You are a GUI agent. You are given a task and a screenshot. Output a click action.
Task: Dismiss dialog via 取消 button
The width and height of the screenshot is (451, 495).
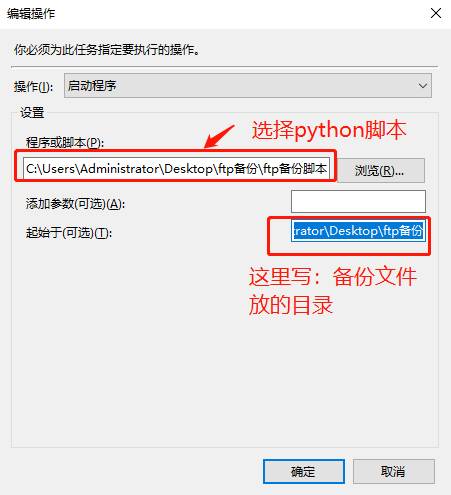[x=394, y=471]
